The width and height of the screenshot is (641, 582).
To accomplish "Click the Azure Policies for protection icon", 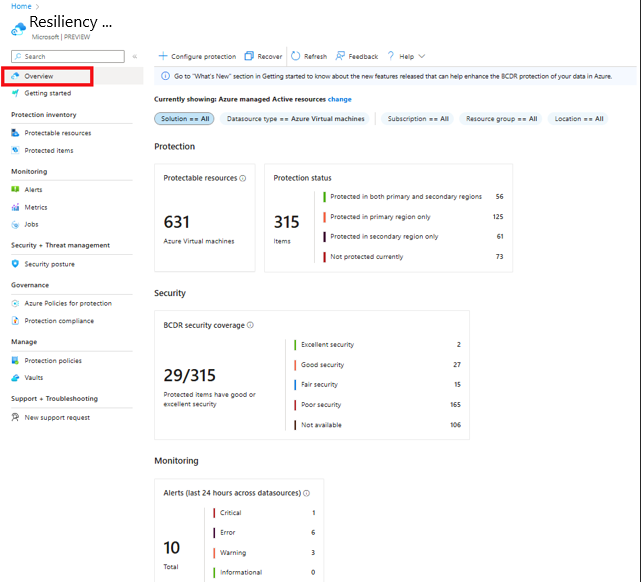I will (x=15, y=303).
